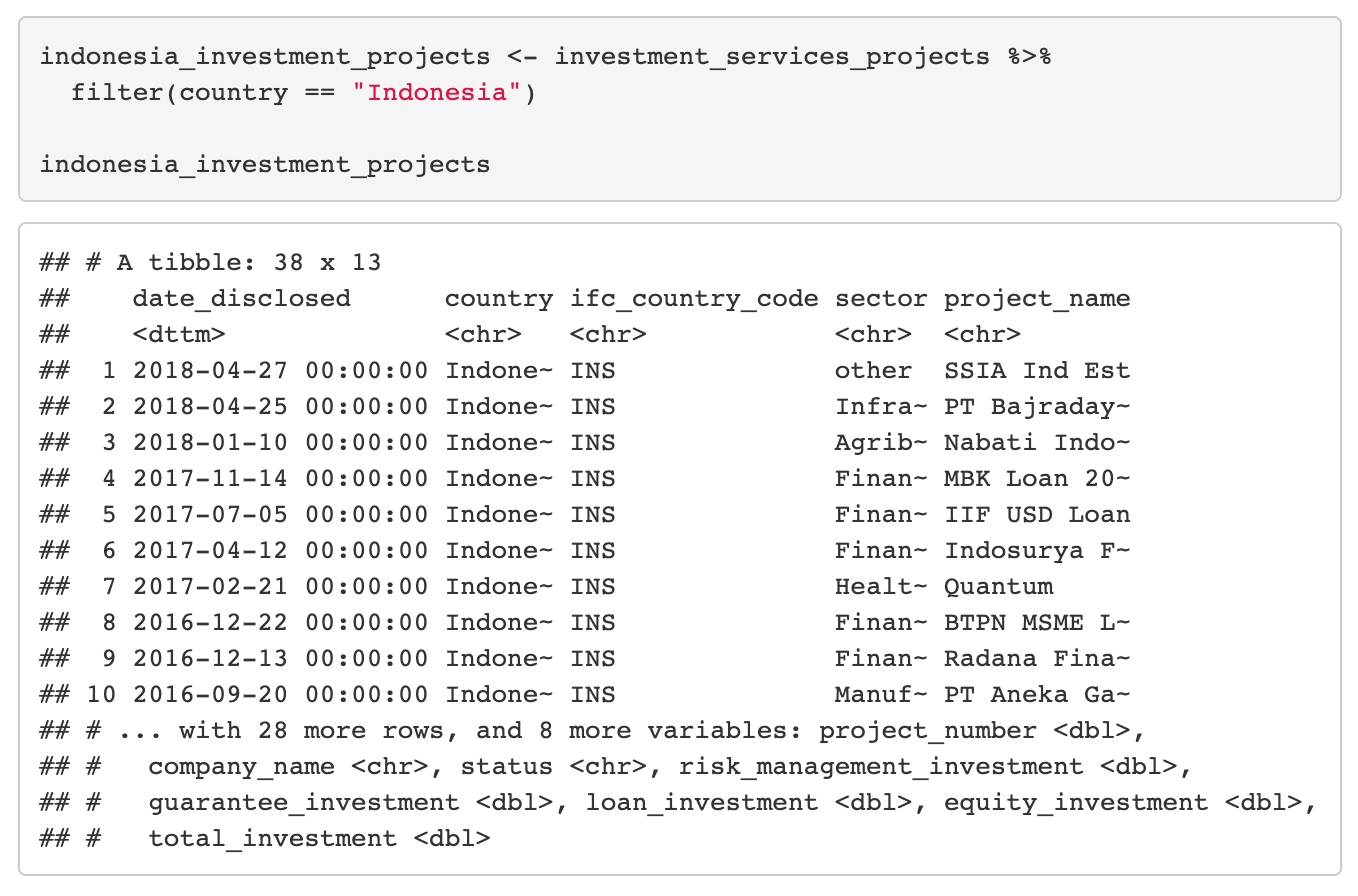Click sector value Infra~
1358x896 pixels.
tap(881, 407)
